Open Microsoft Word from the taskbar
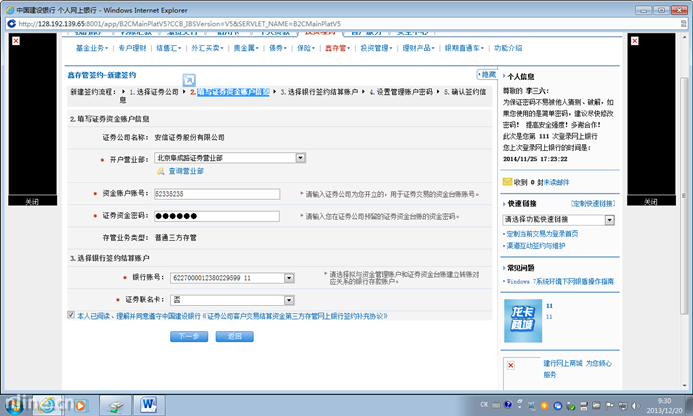 [148, 405]
